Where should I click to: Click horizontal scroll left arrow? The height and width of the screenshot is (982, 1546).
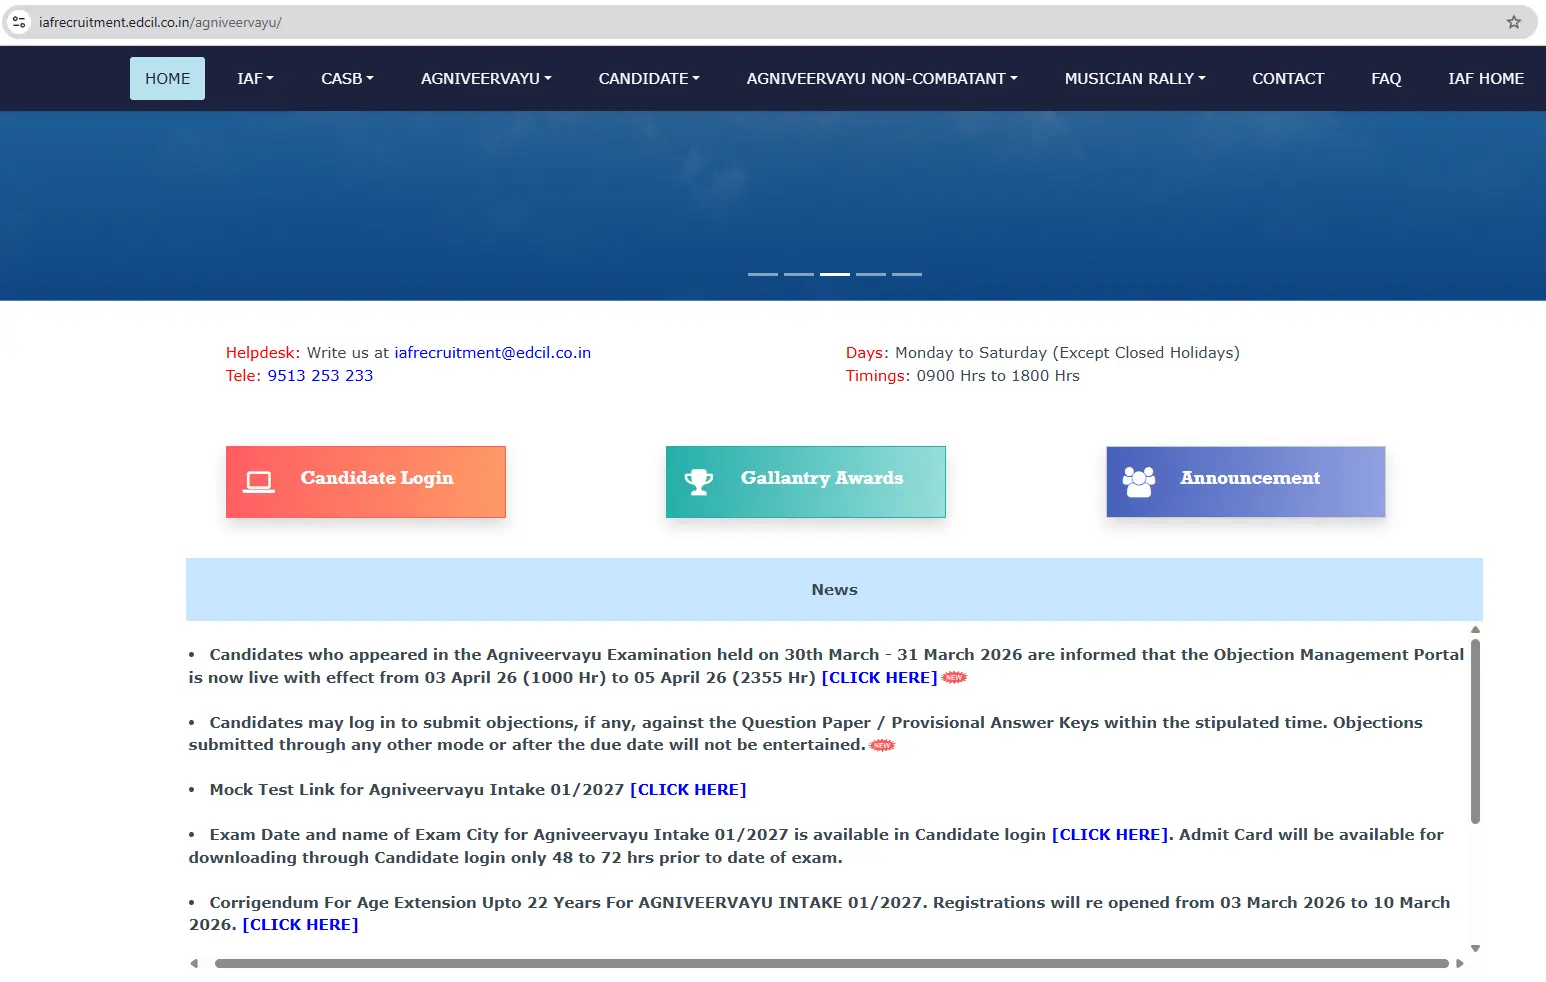coord(194,964)
